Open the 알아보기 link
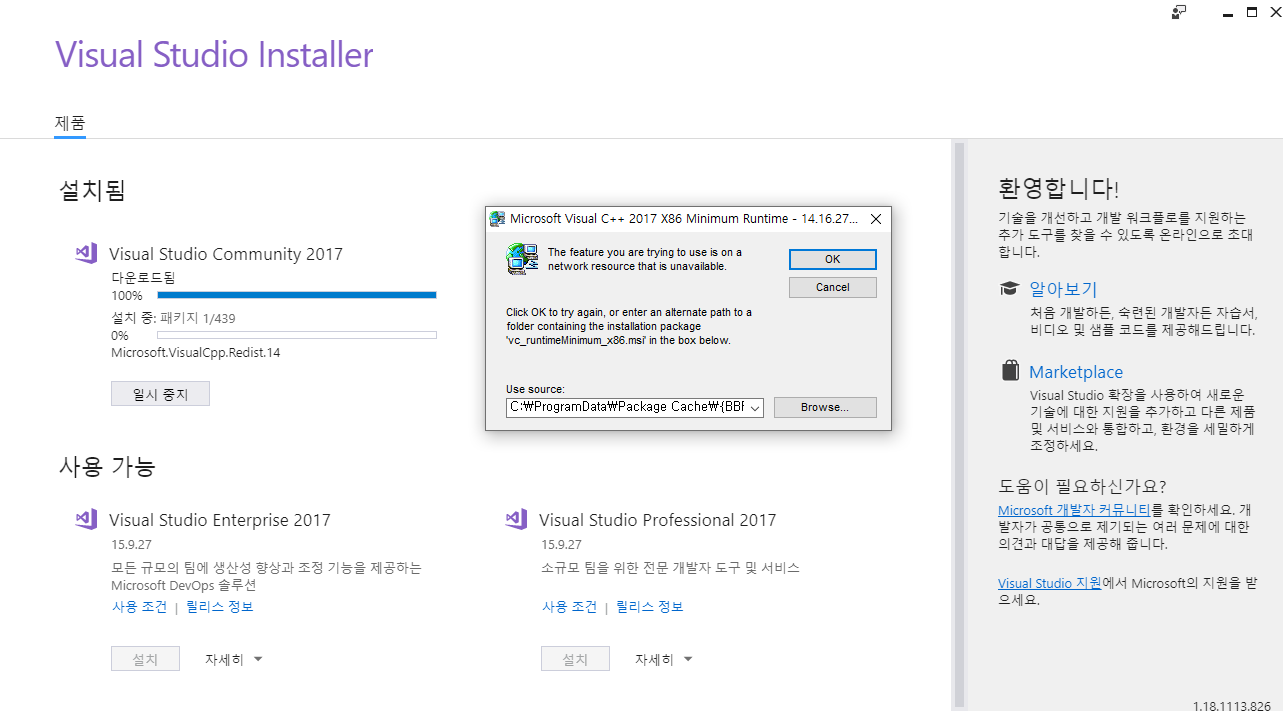The image size is (1283, 711). point(1063,289)
